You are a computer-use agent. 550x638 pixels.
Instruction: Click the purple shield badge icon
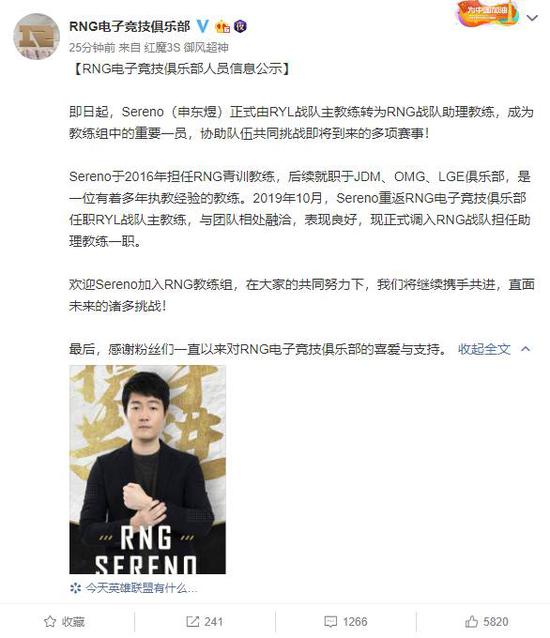click(x=240, y=27)
